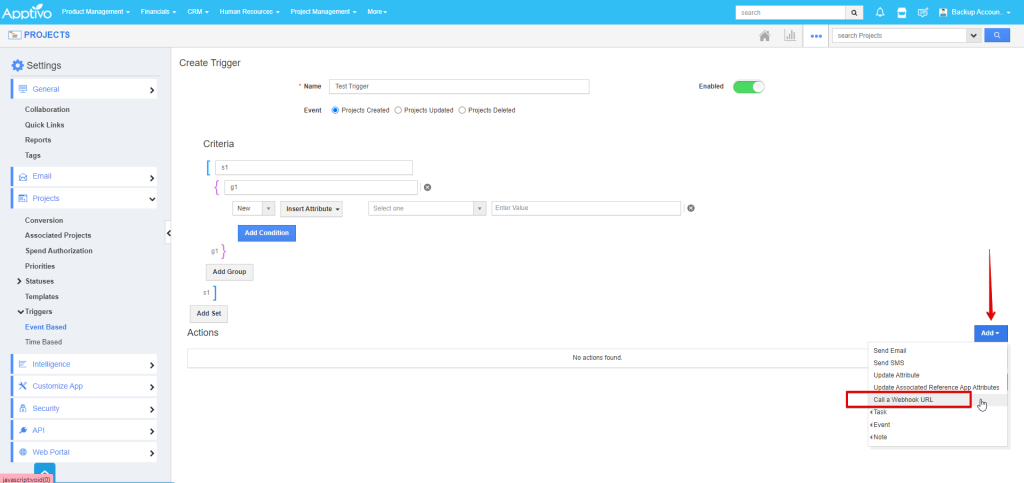The height and width of the screenshot is (483, 1024).
Task: Click the blue Projects search button
Action: tap(997, 35)
